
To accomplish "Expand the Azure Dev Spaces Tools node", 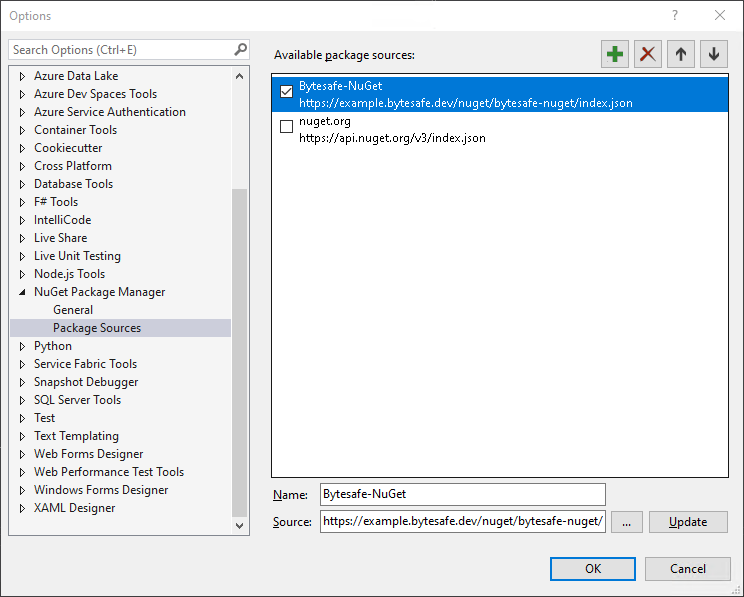I will click(x=22, y=94).
